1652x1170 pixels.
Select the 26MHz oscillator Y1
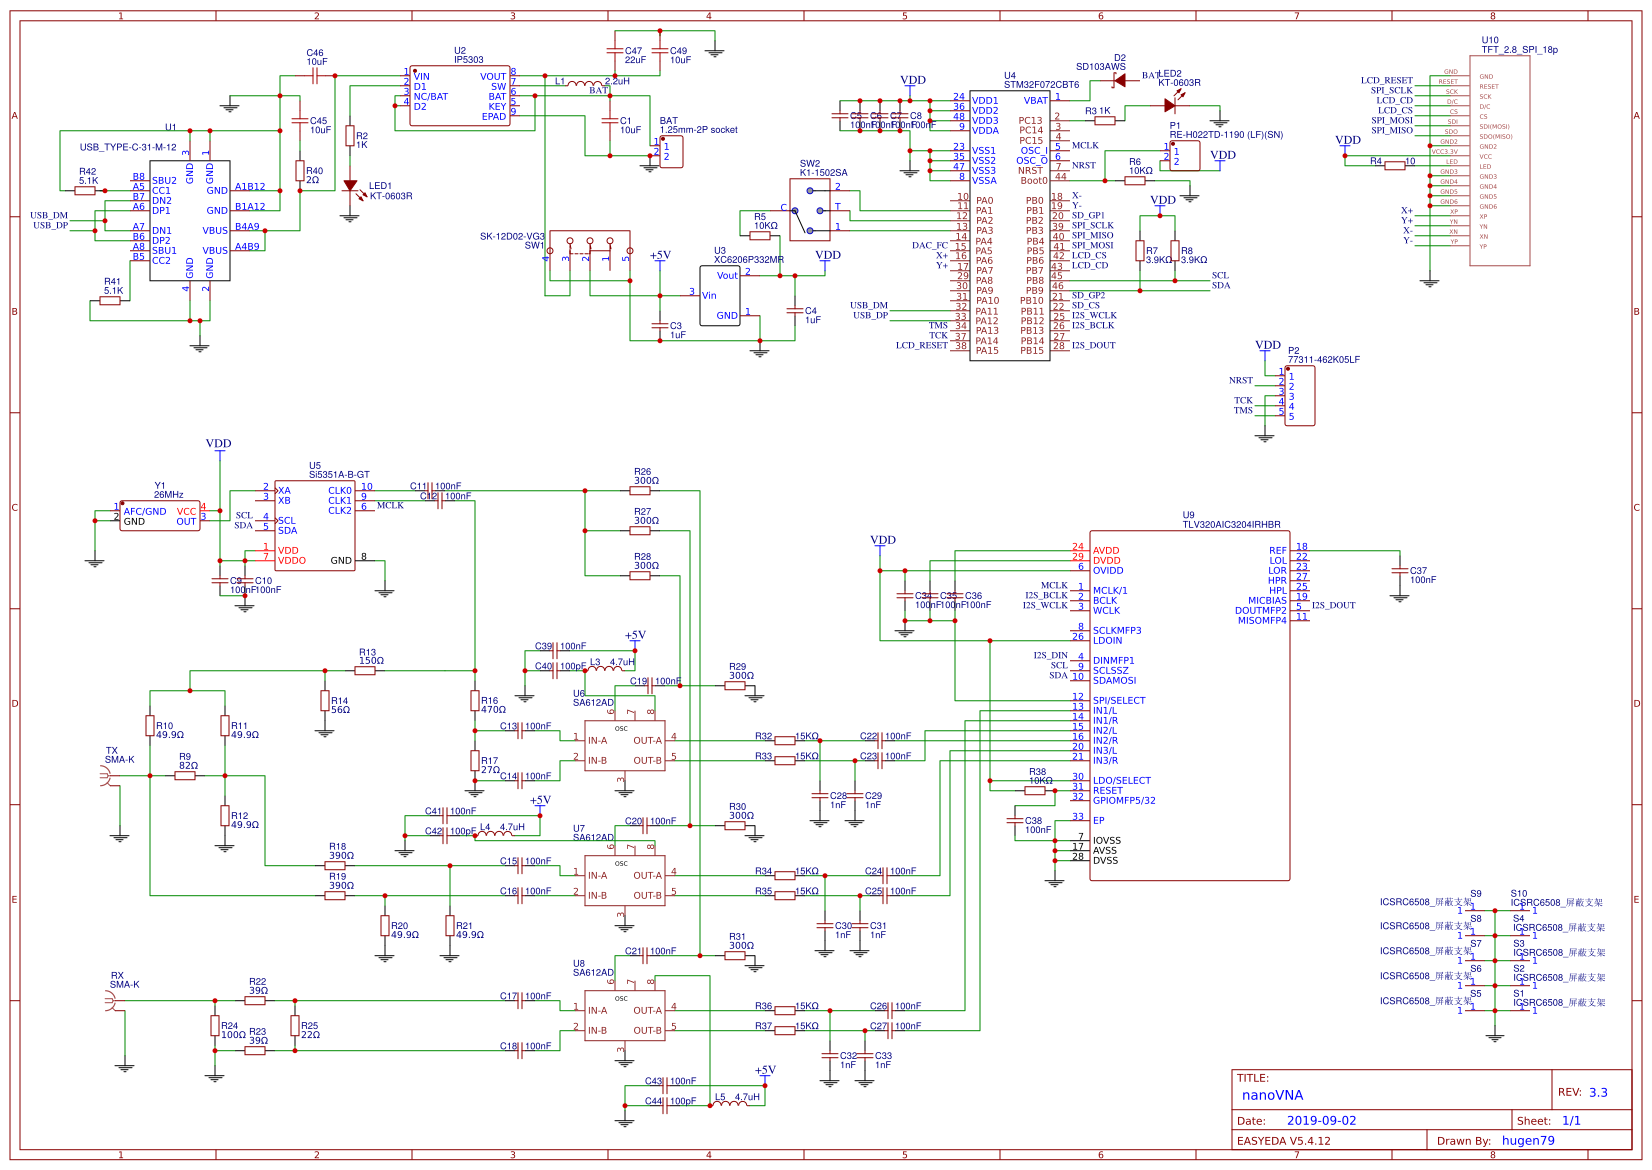(160, 516)
